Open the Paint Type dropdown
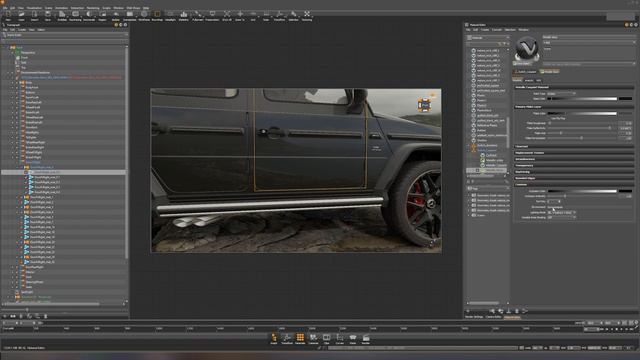 (561, 93)
